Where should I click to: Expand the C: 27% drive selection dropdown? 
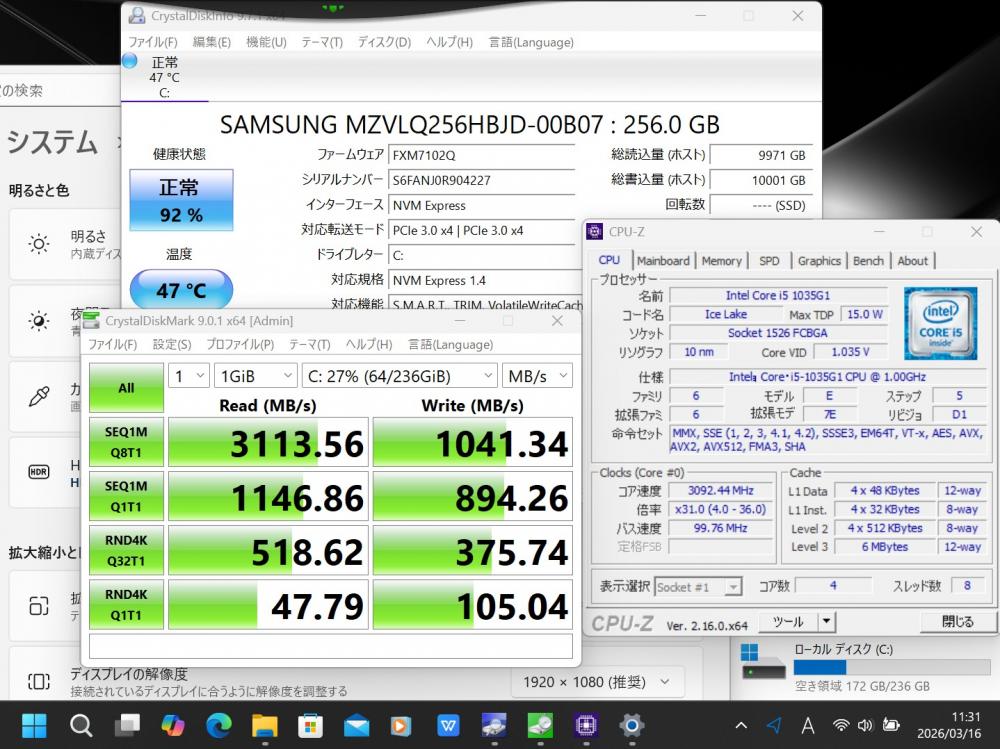pyautogui.click(x=398, y=376)
